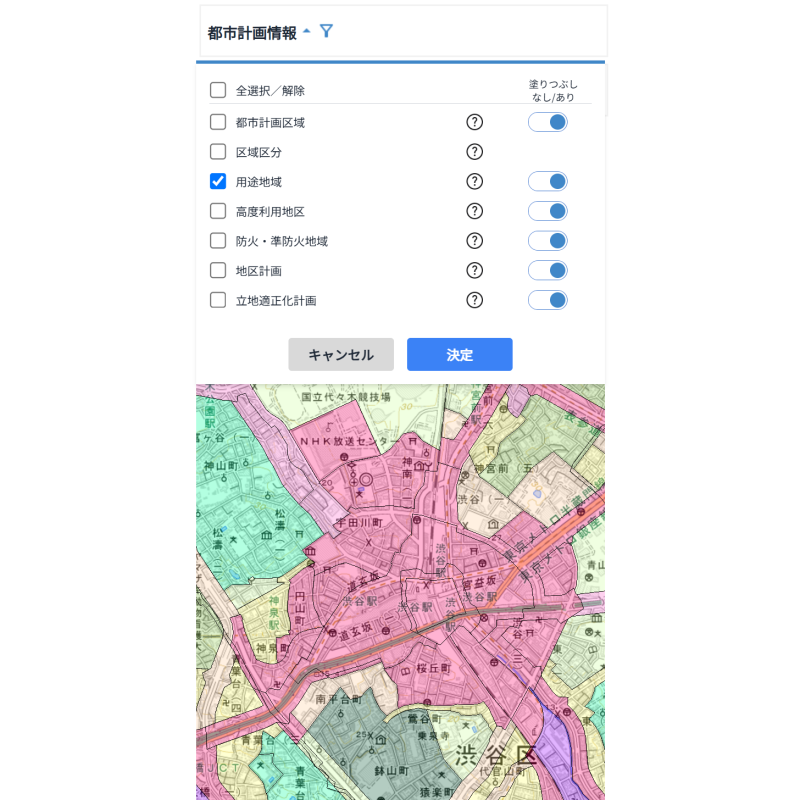Check the 全選択/解除 checkbox
This screenshot has width=800, height=800.
pyautogui.click(x=218, y=90)
